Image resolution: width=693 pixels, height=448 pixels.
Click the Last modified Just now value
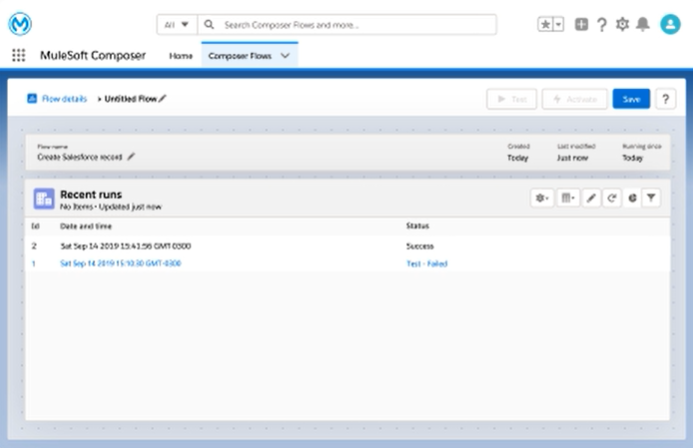tap(572, 158)
